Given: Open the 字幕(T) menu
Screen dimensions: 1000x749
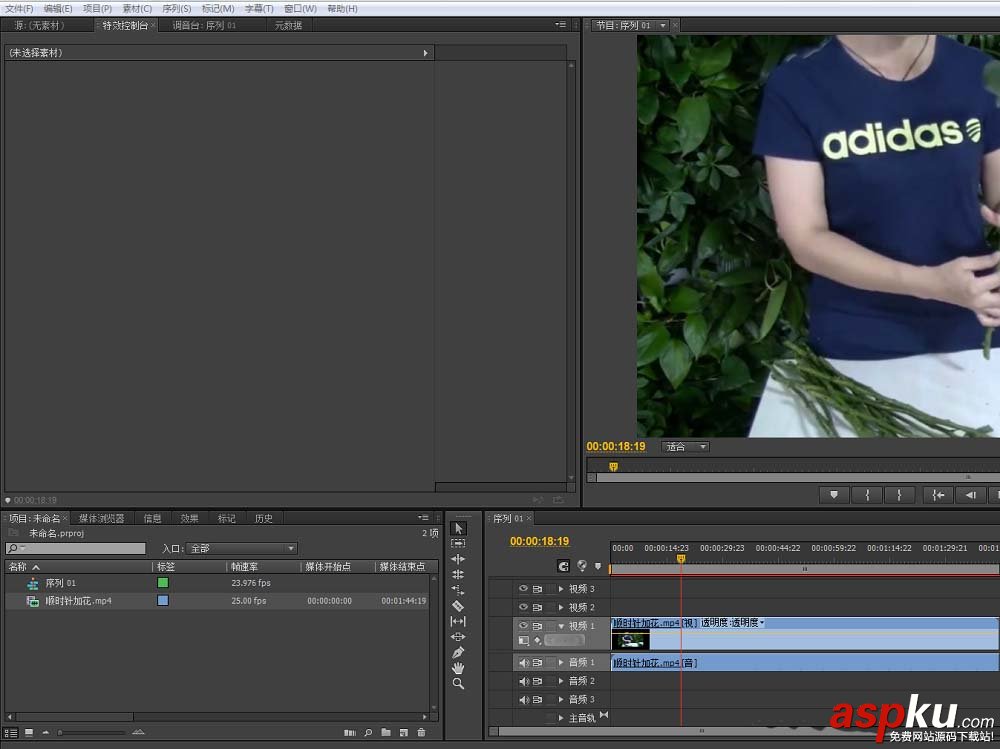Looking at the screenshot, I should pos(259,8).
